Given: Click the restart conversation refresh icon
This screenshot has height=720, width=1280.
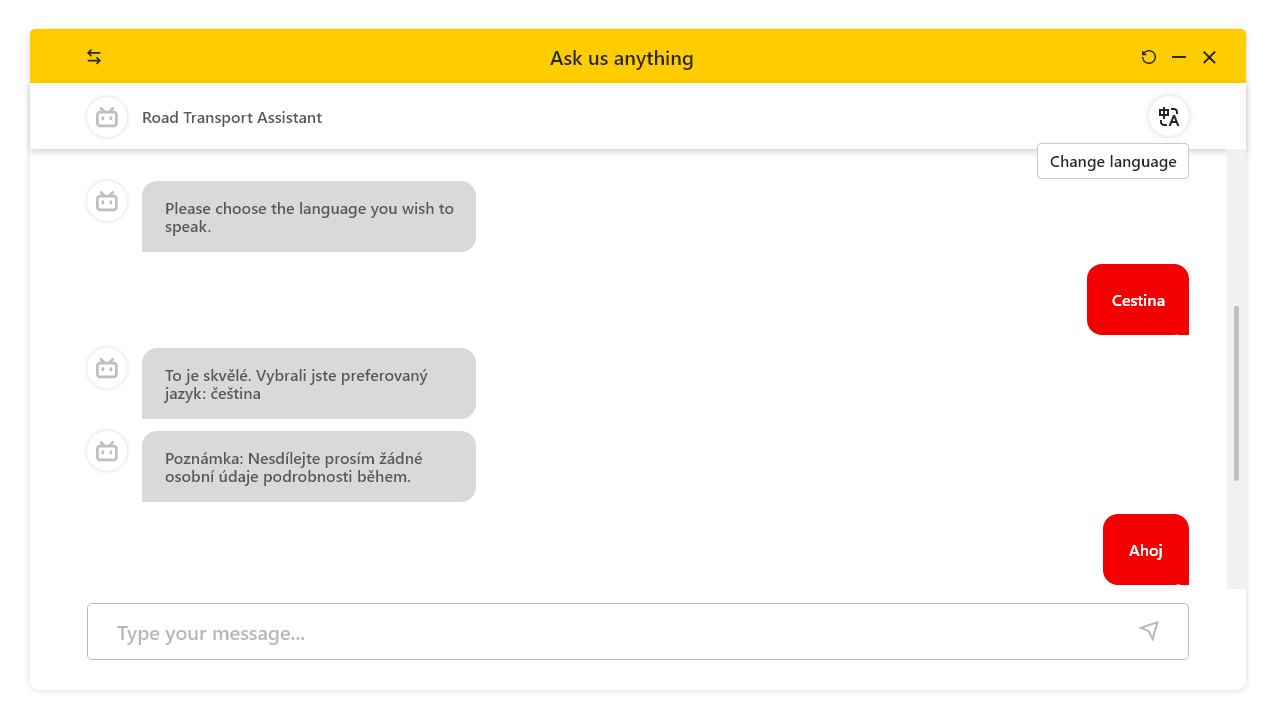Looking at the screenshot, I should 1149,57.
